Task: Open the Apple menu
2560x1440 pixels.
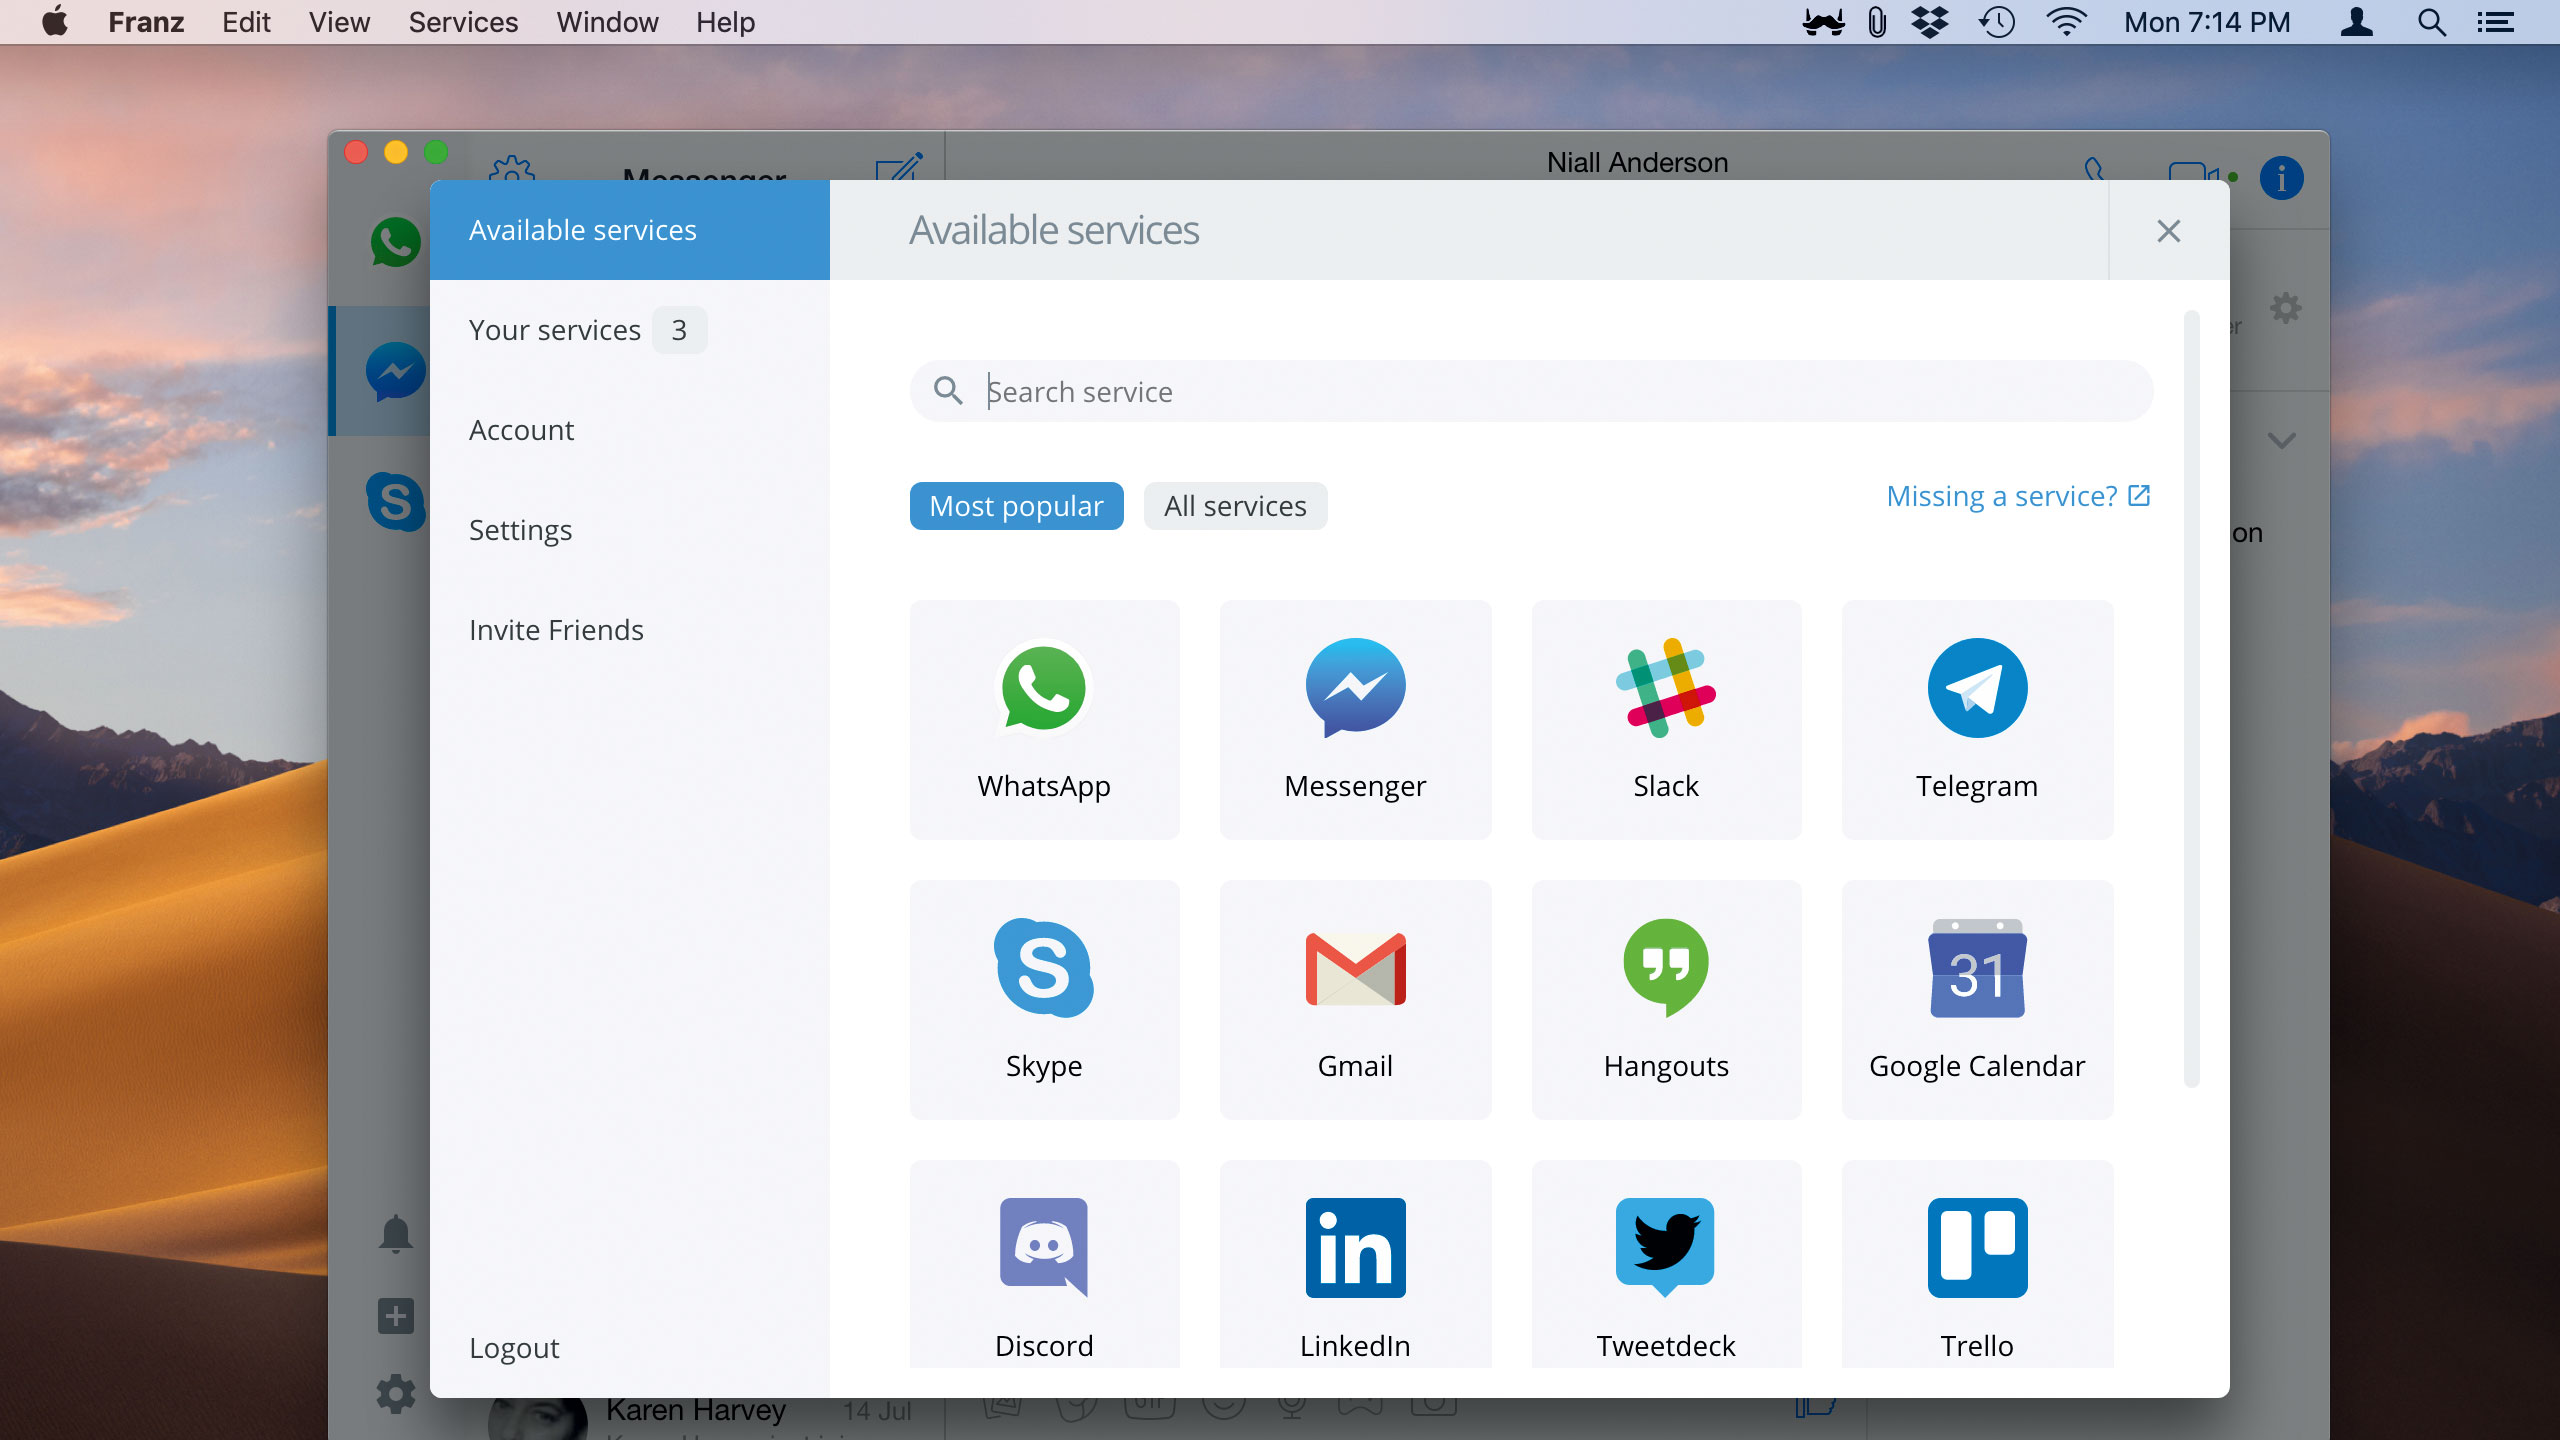Action: pos(55,22)
